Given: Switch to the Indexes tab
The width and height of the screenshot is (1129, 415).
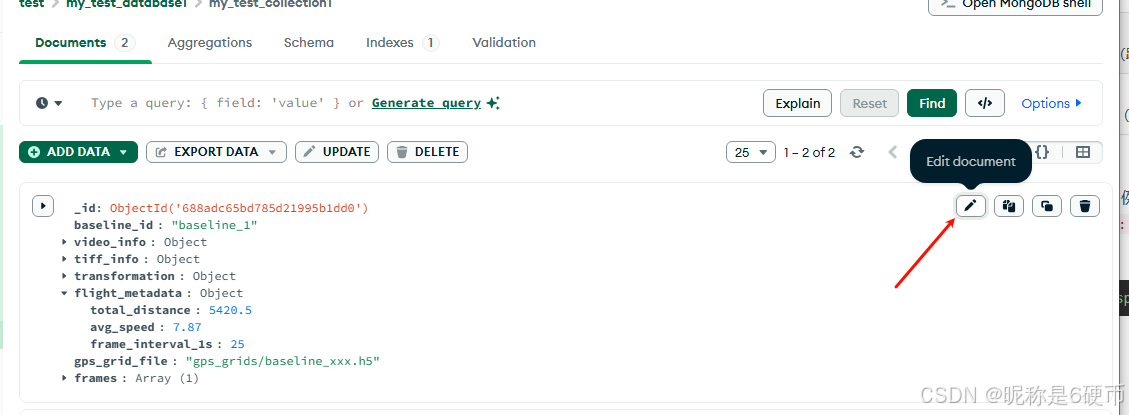Looking at the screenshot, I should click(402, 43).
